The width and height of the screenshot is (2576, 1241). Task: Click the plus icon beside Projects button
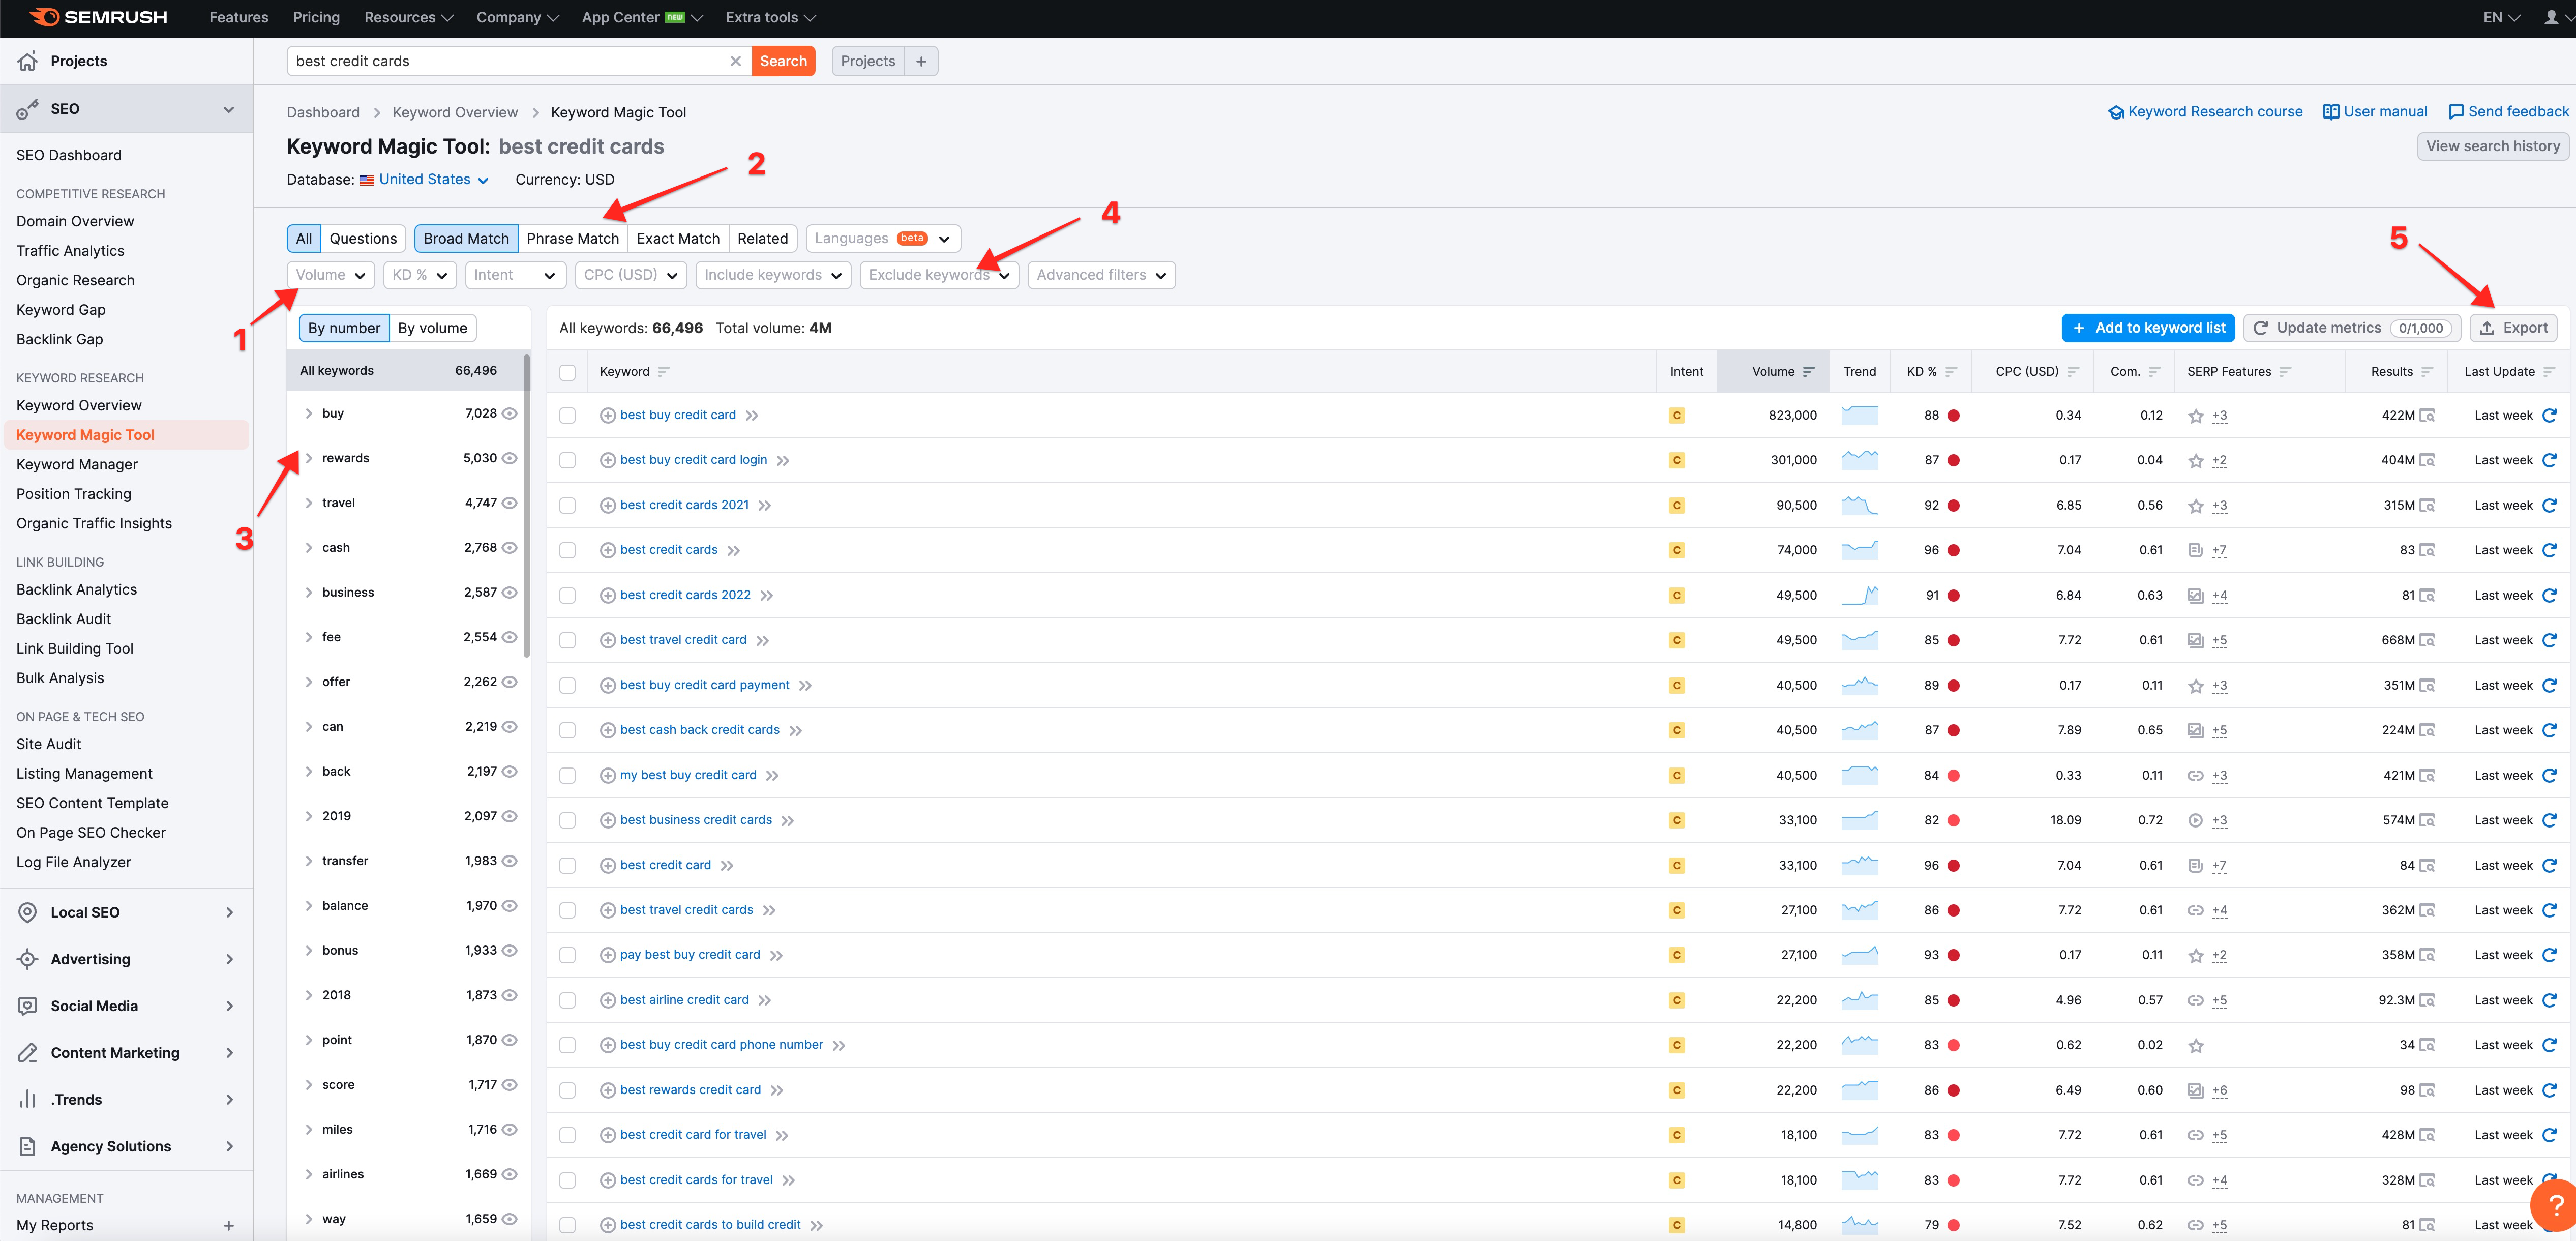tap(920, 61)
